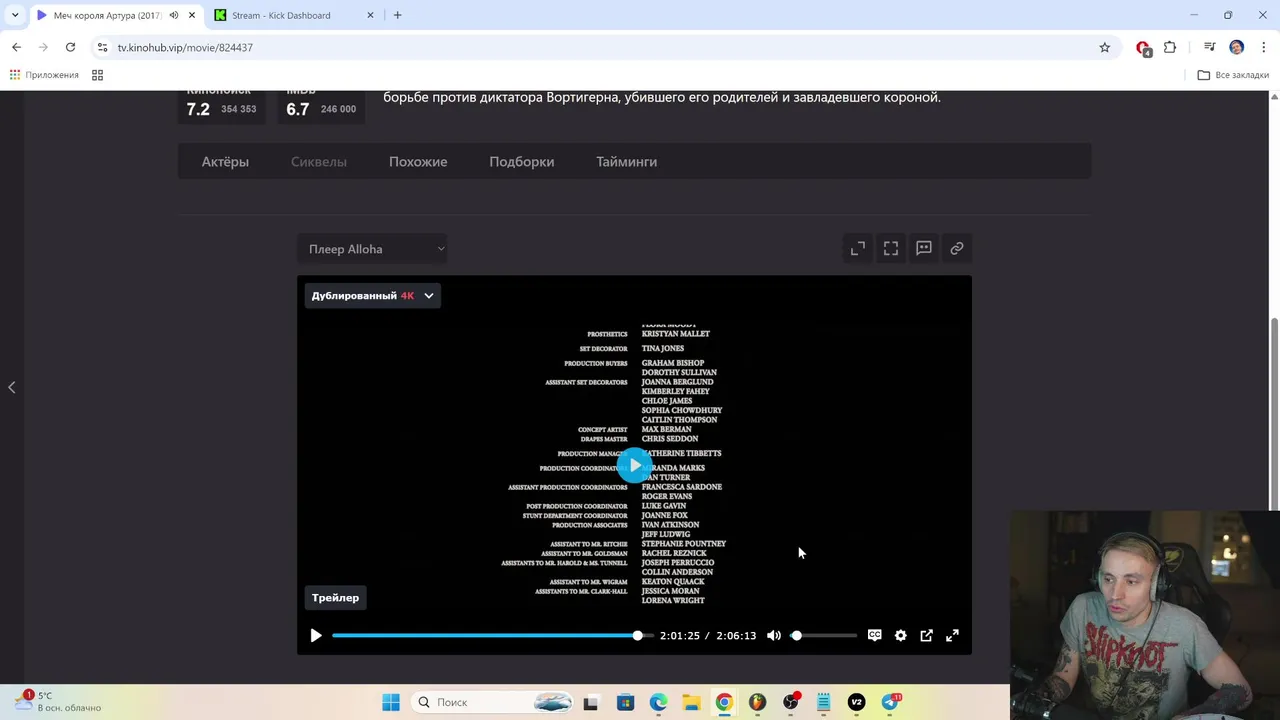Image resolution: width=1280 pixels, height=720 pixels.
Task: Open the Windows Start menu
Action: [x=391, y=702]
